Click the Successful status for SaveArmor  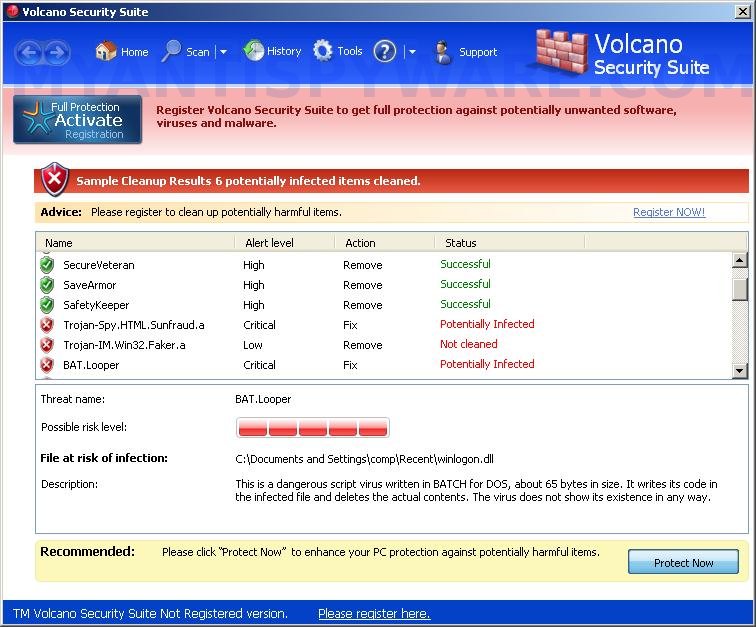[x=465, y=284]
